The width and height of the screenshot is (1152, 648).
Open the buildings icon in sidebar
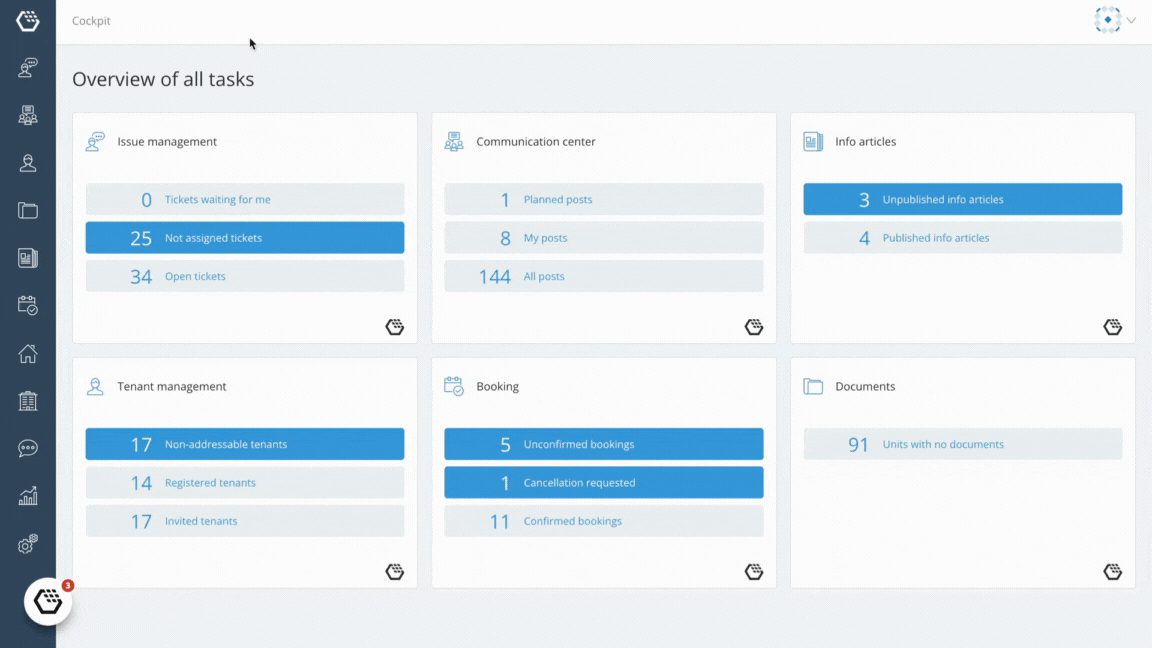[28, 401]
